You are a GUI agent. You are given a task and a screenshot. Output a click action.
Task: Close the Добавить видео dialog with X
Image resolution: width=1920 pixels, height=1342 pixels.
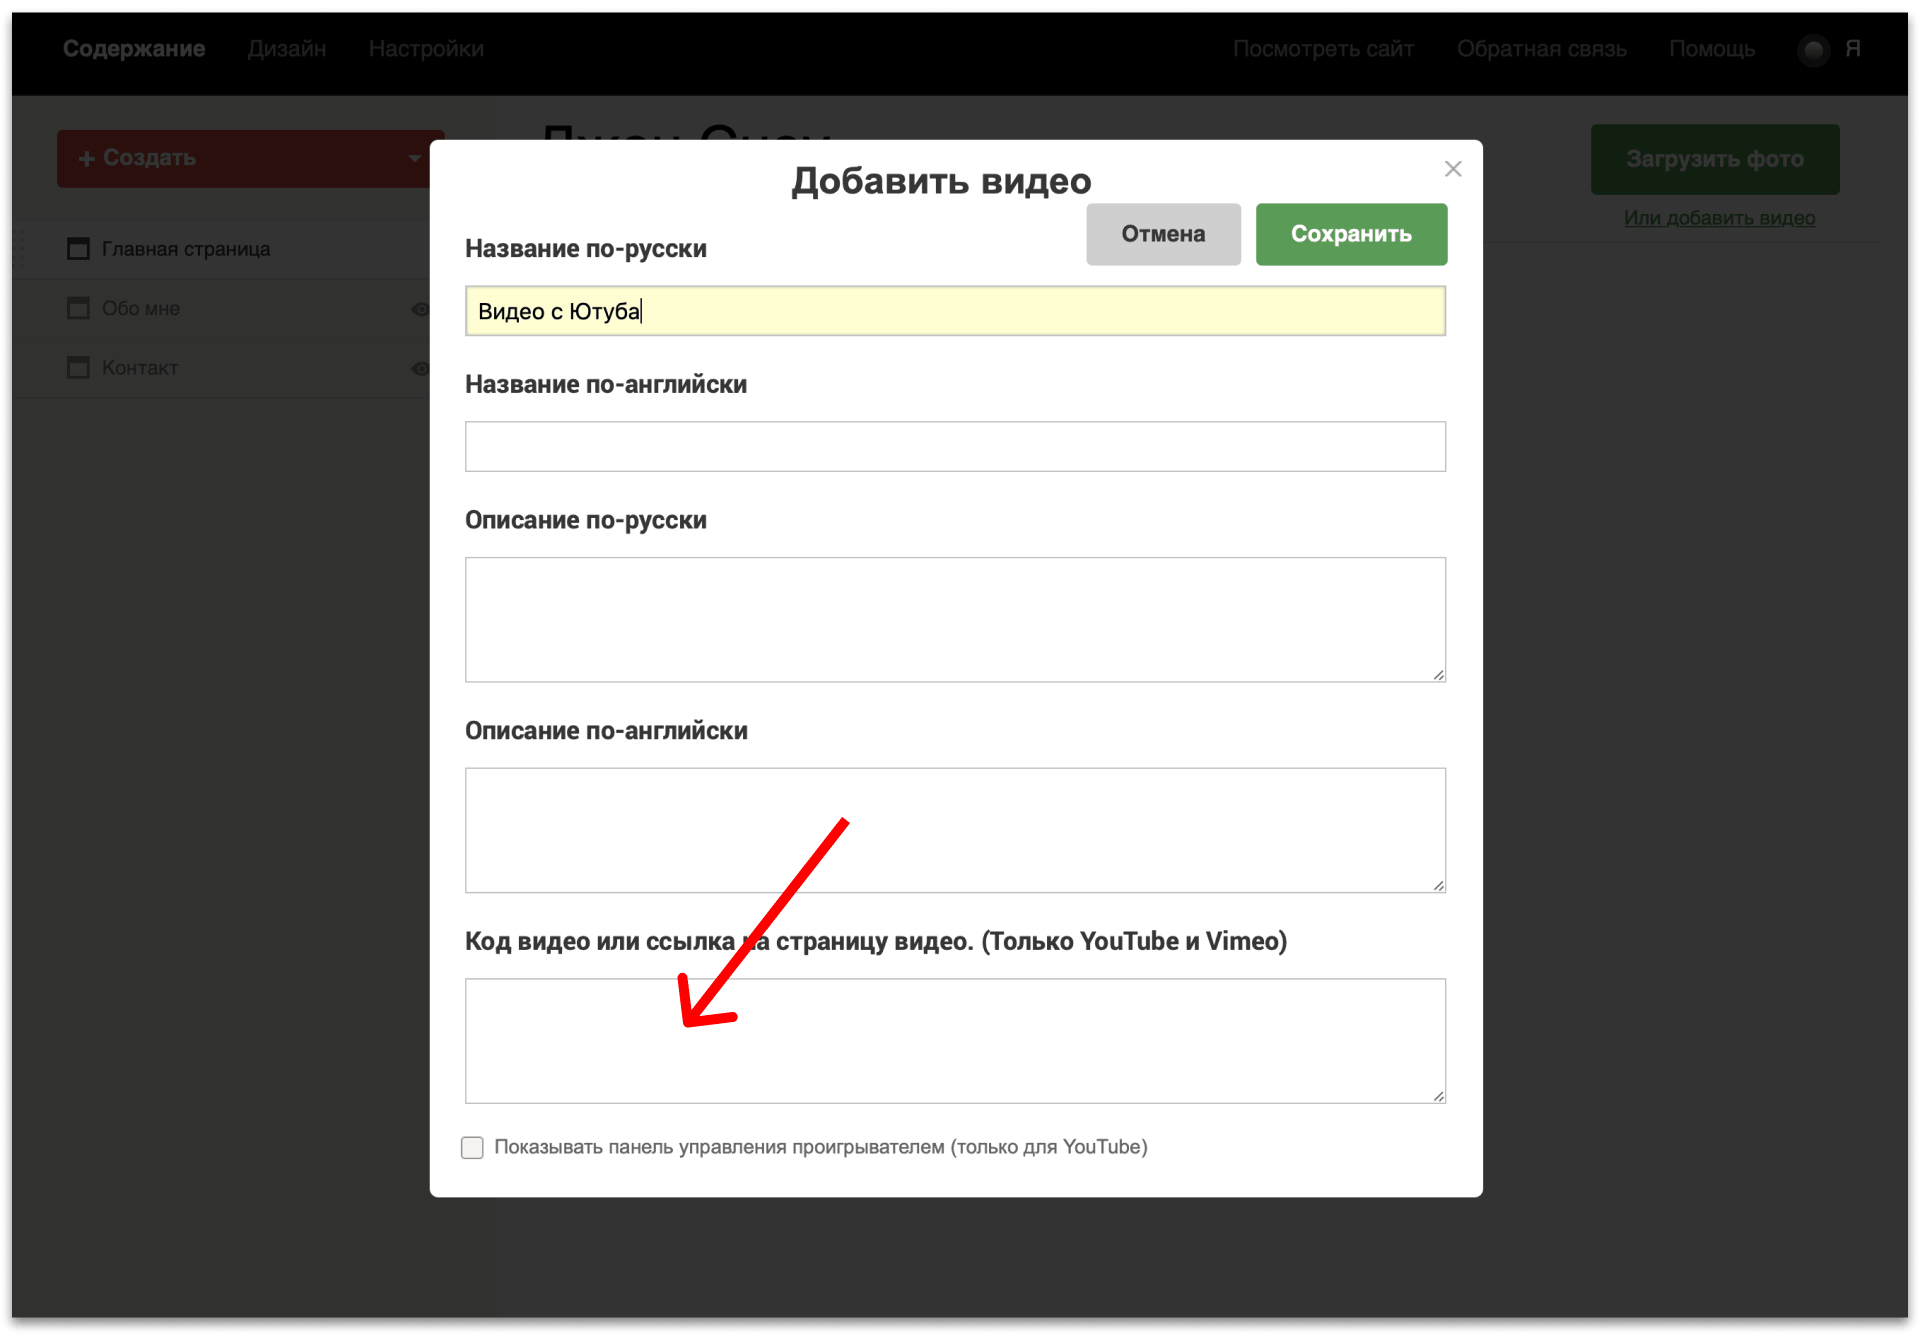point(1453,169)
